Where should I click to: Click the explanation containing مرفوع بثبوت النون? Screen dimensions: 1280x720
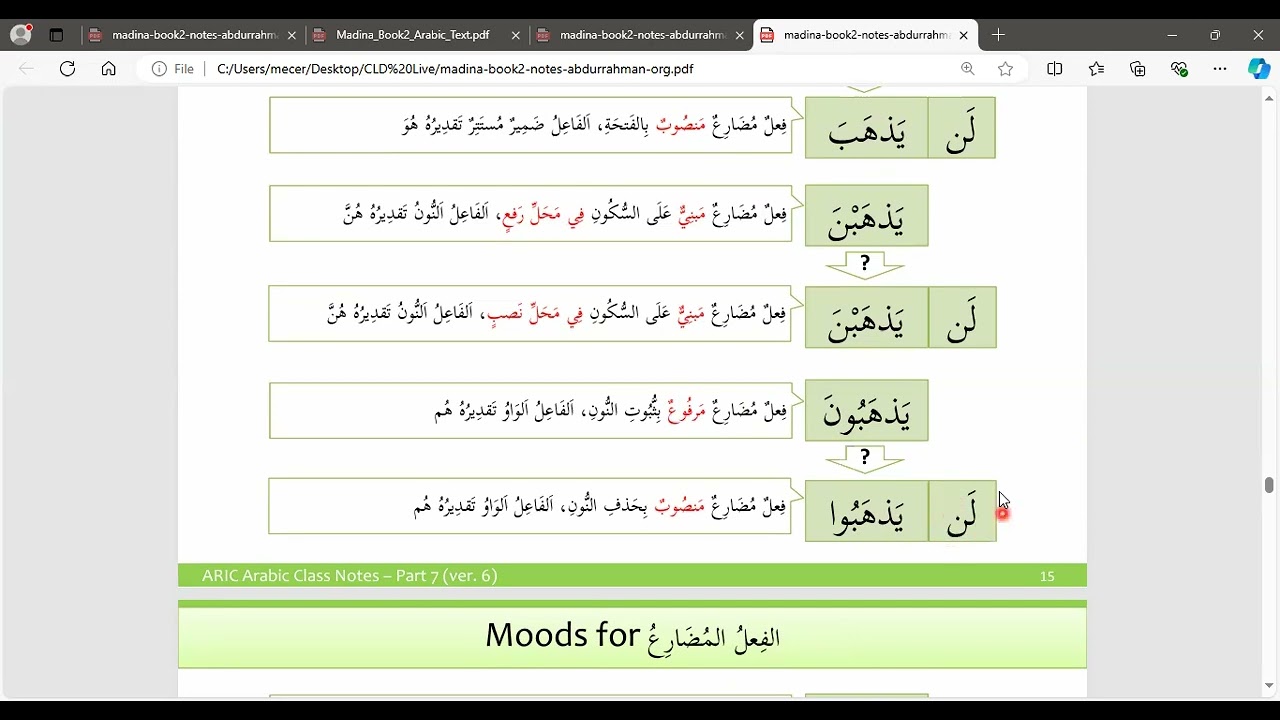click(x=530, y=410)
